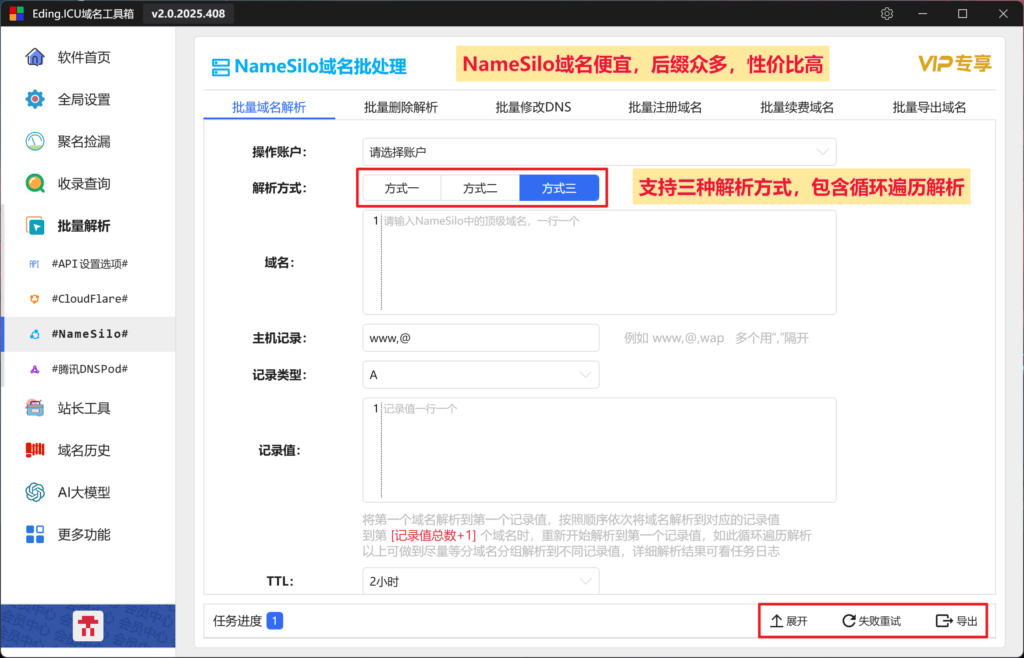This screenshot has width=1024, height=658.
Task: Open the 操作账户 account dropdown
Action: (x=599, y=152)
